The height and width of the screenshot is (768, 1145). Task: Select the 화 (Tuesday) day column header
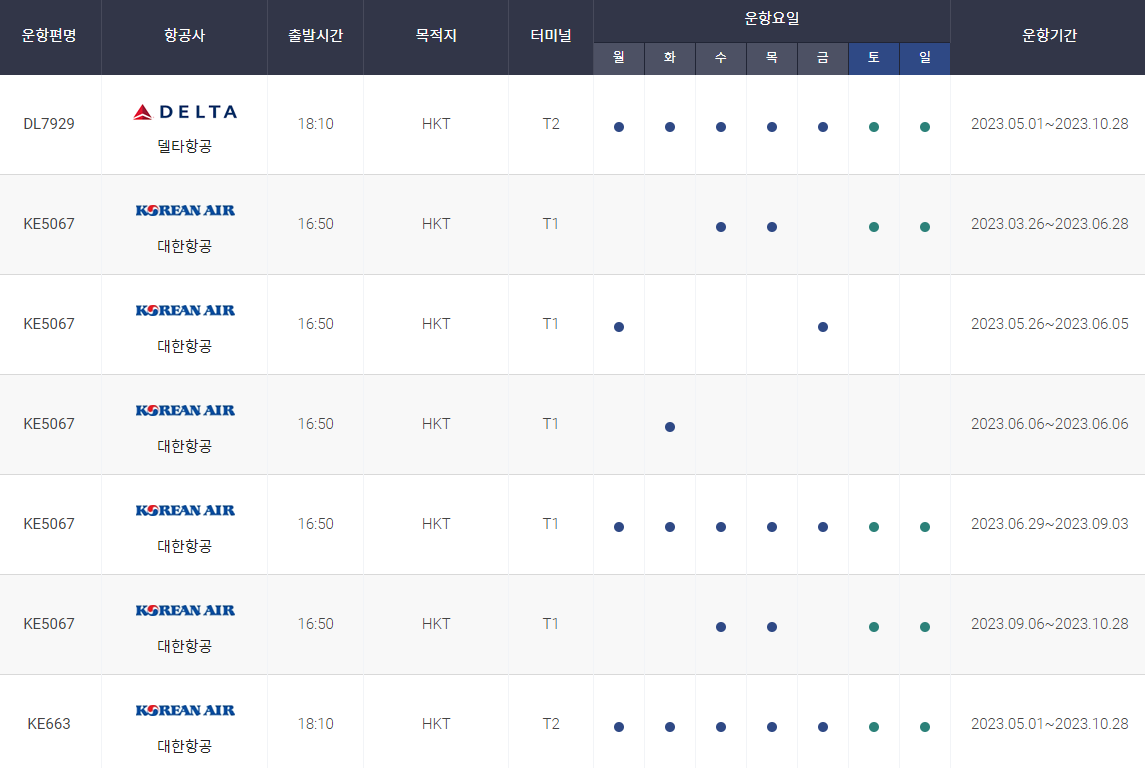coord(670,58)
